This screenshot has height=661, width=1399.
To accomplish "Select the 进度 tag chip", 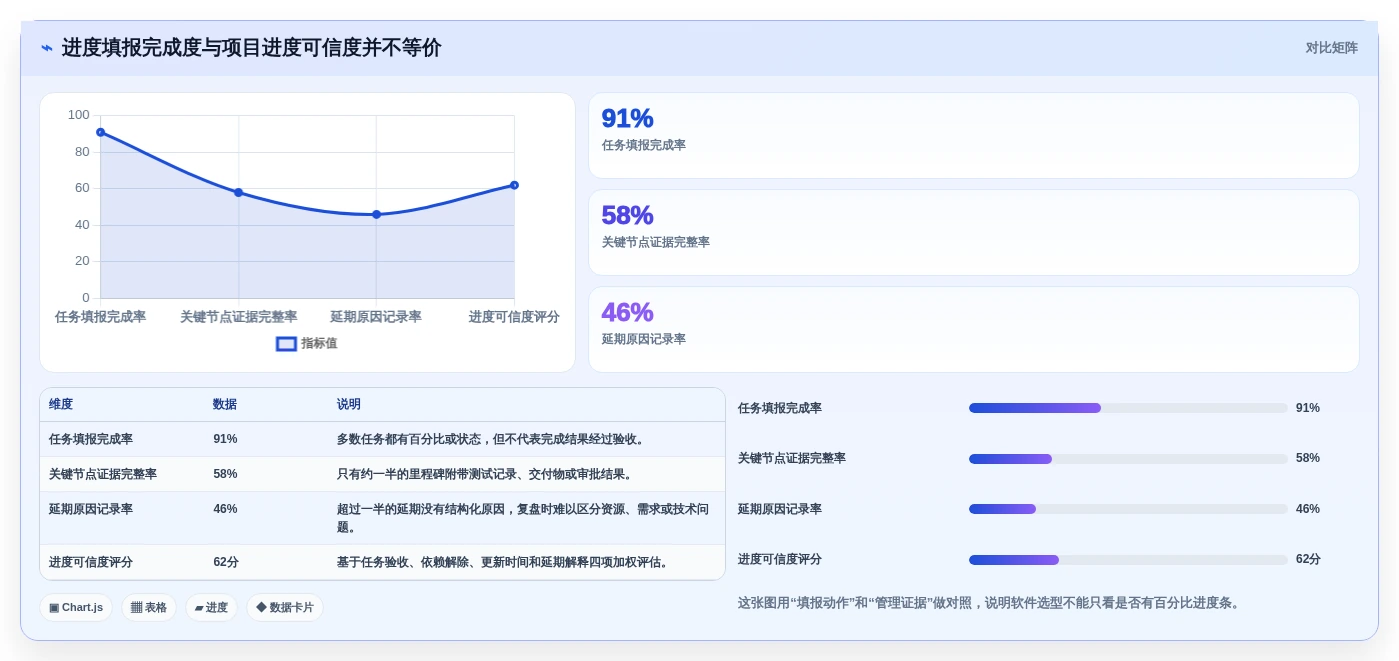I will [211, 607].
